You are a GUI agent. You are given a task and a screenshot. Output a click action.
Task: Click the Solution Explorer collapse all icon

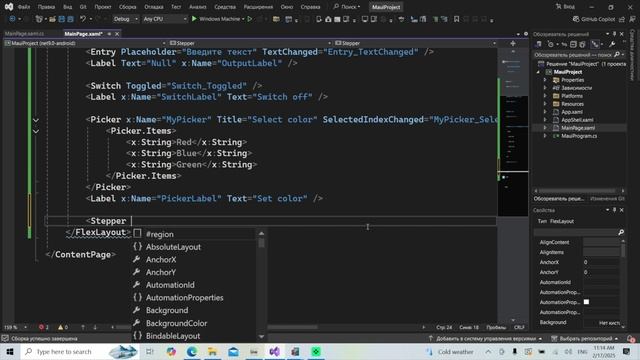tap(573, 44)
